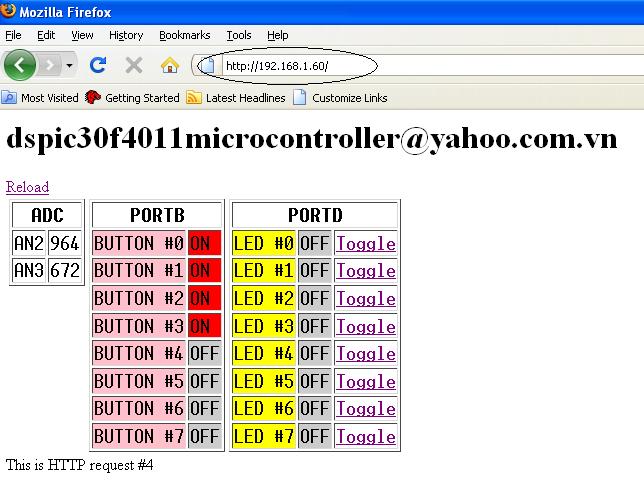The width and height of the screenshot is (644, 498).
Task: Open the Help menu
Action: tap(278, 35)
